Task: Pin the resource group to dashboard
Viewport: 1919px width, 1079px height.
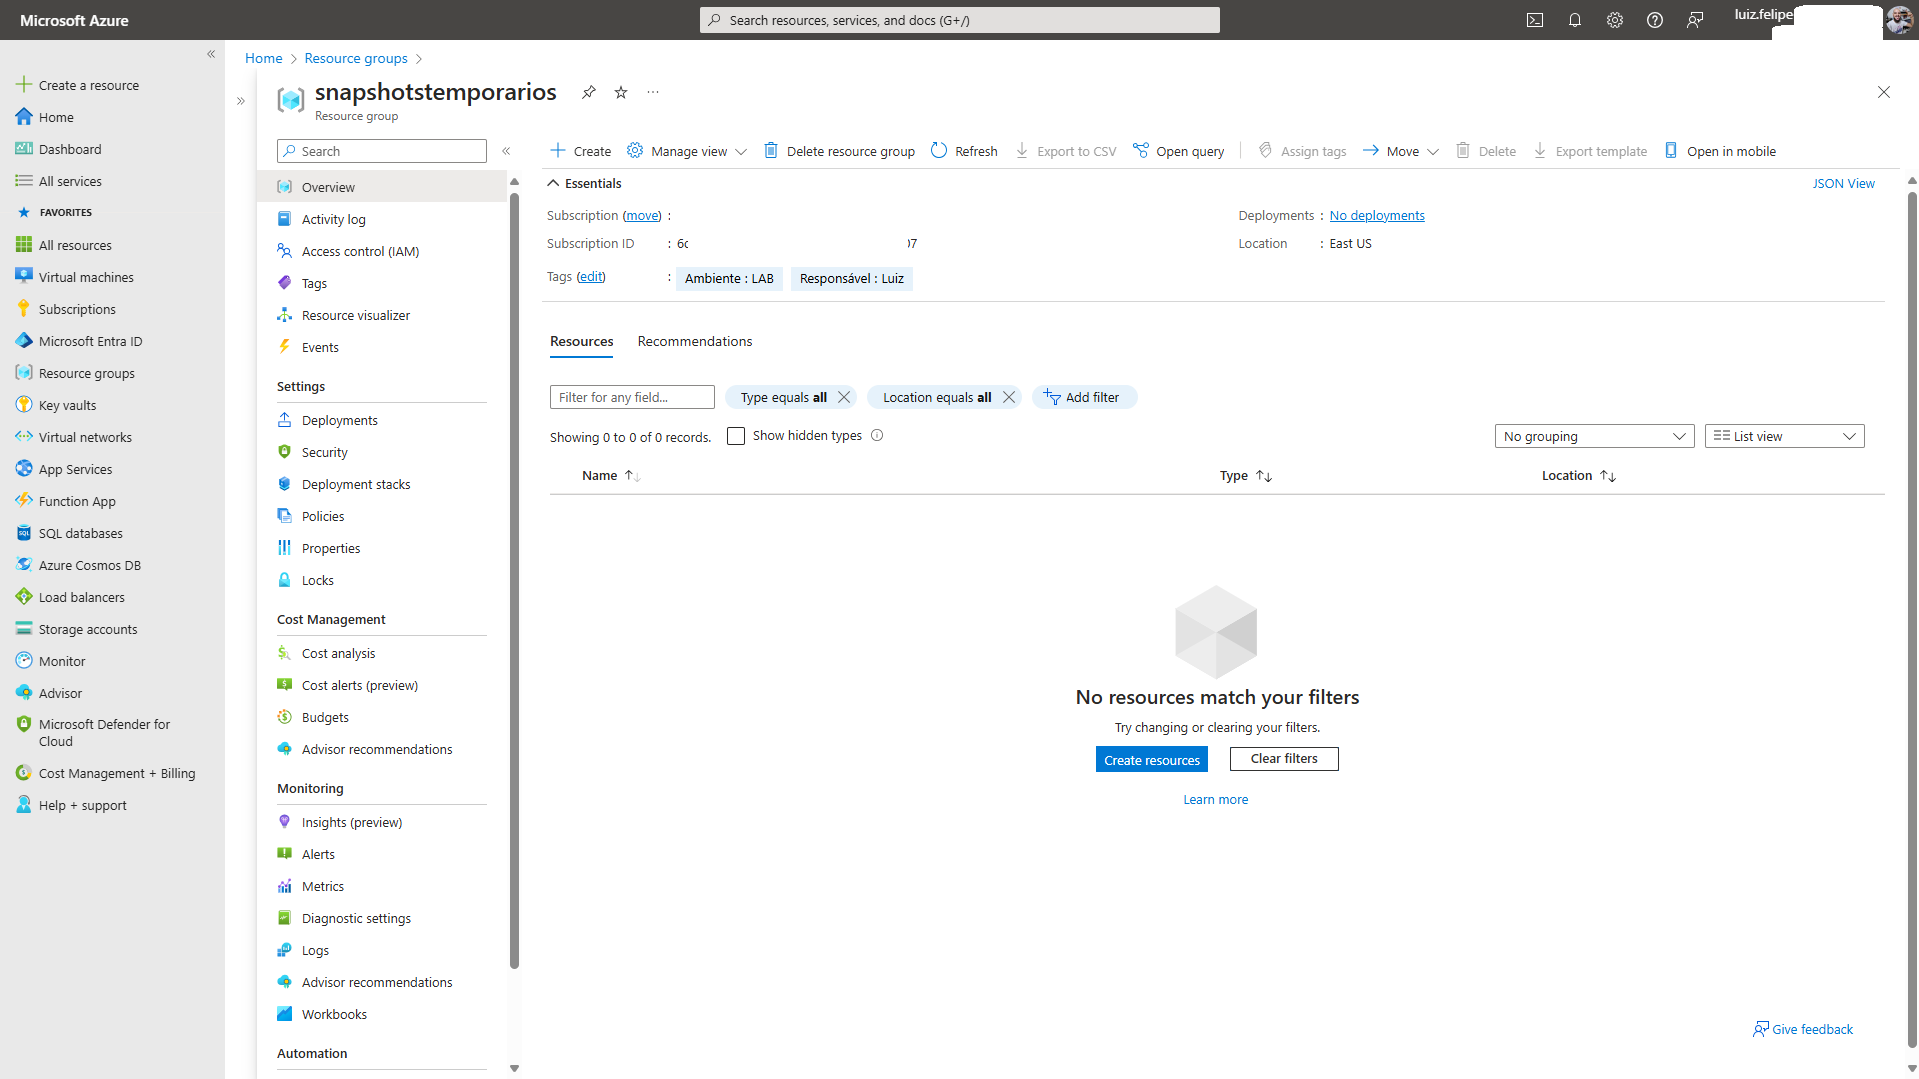Action: [589, 92]
